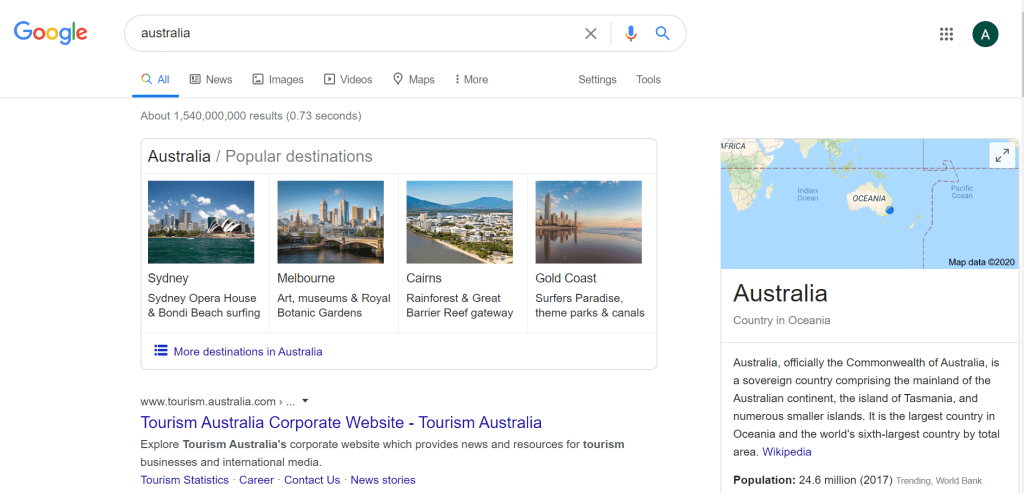
Task: Clear the search box with X icon
Action: pyautogui.click(x=591, y=33)
